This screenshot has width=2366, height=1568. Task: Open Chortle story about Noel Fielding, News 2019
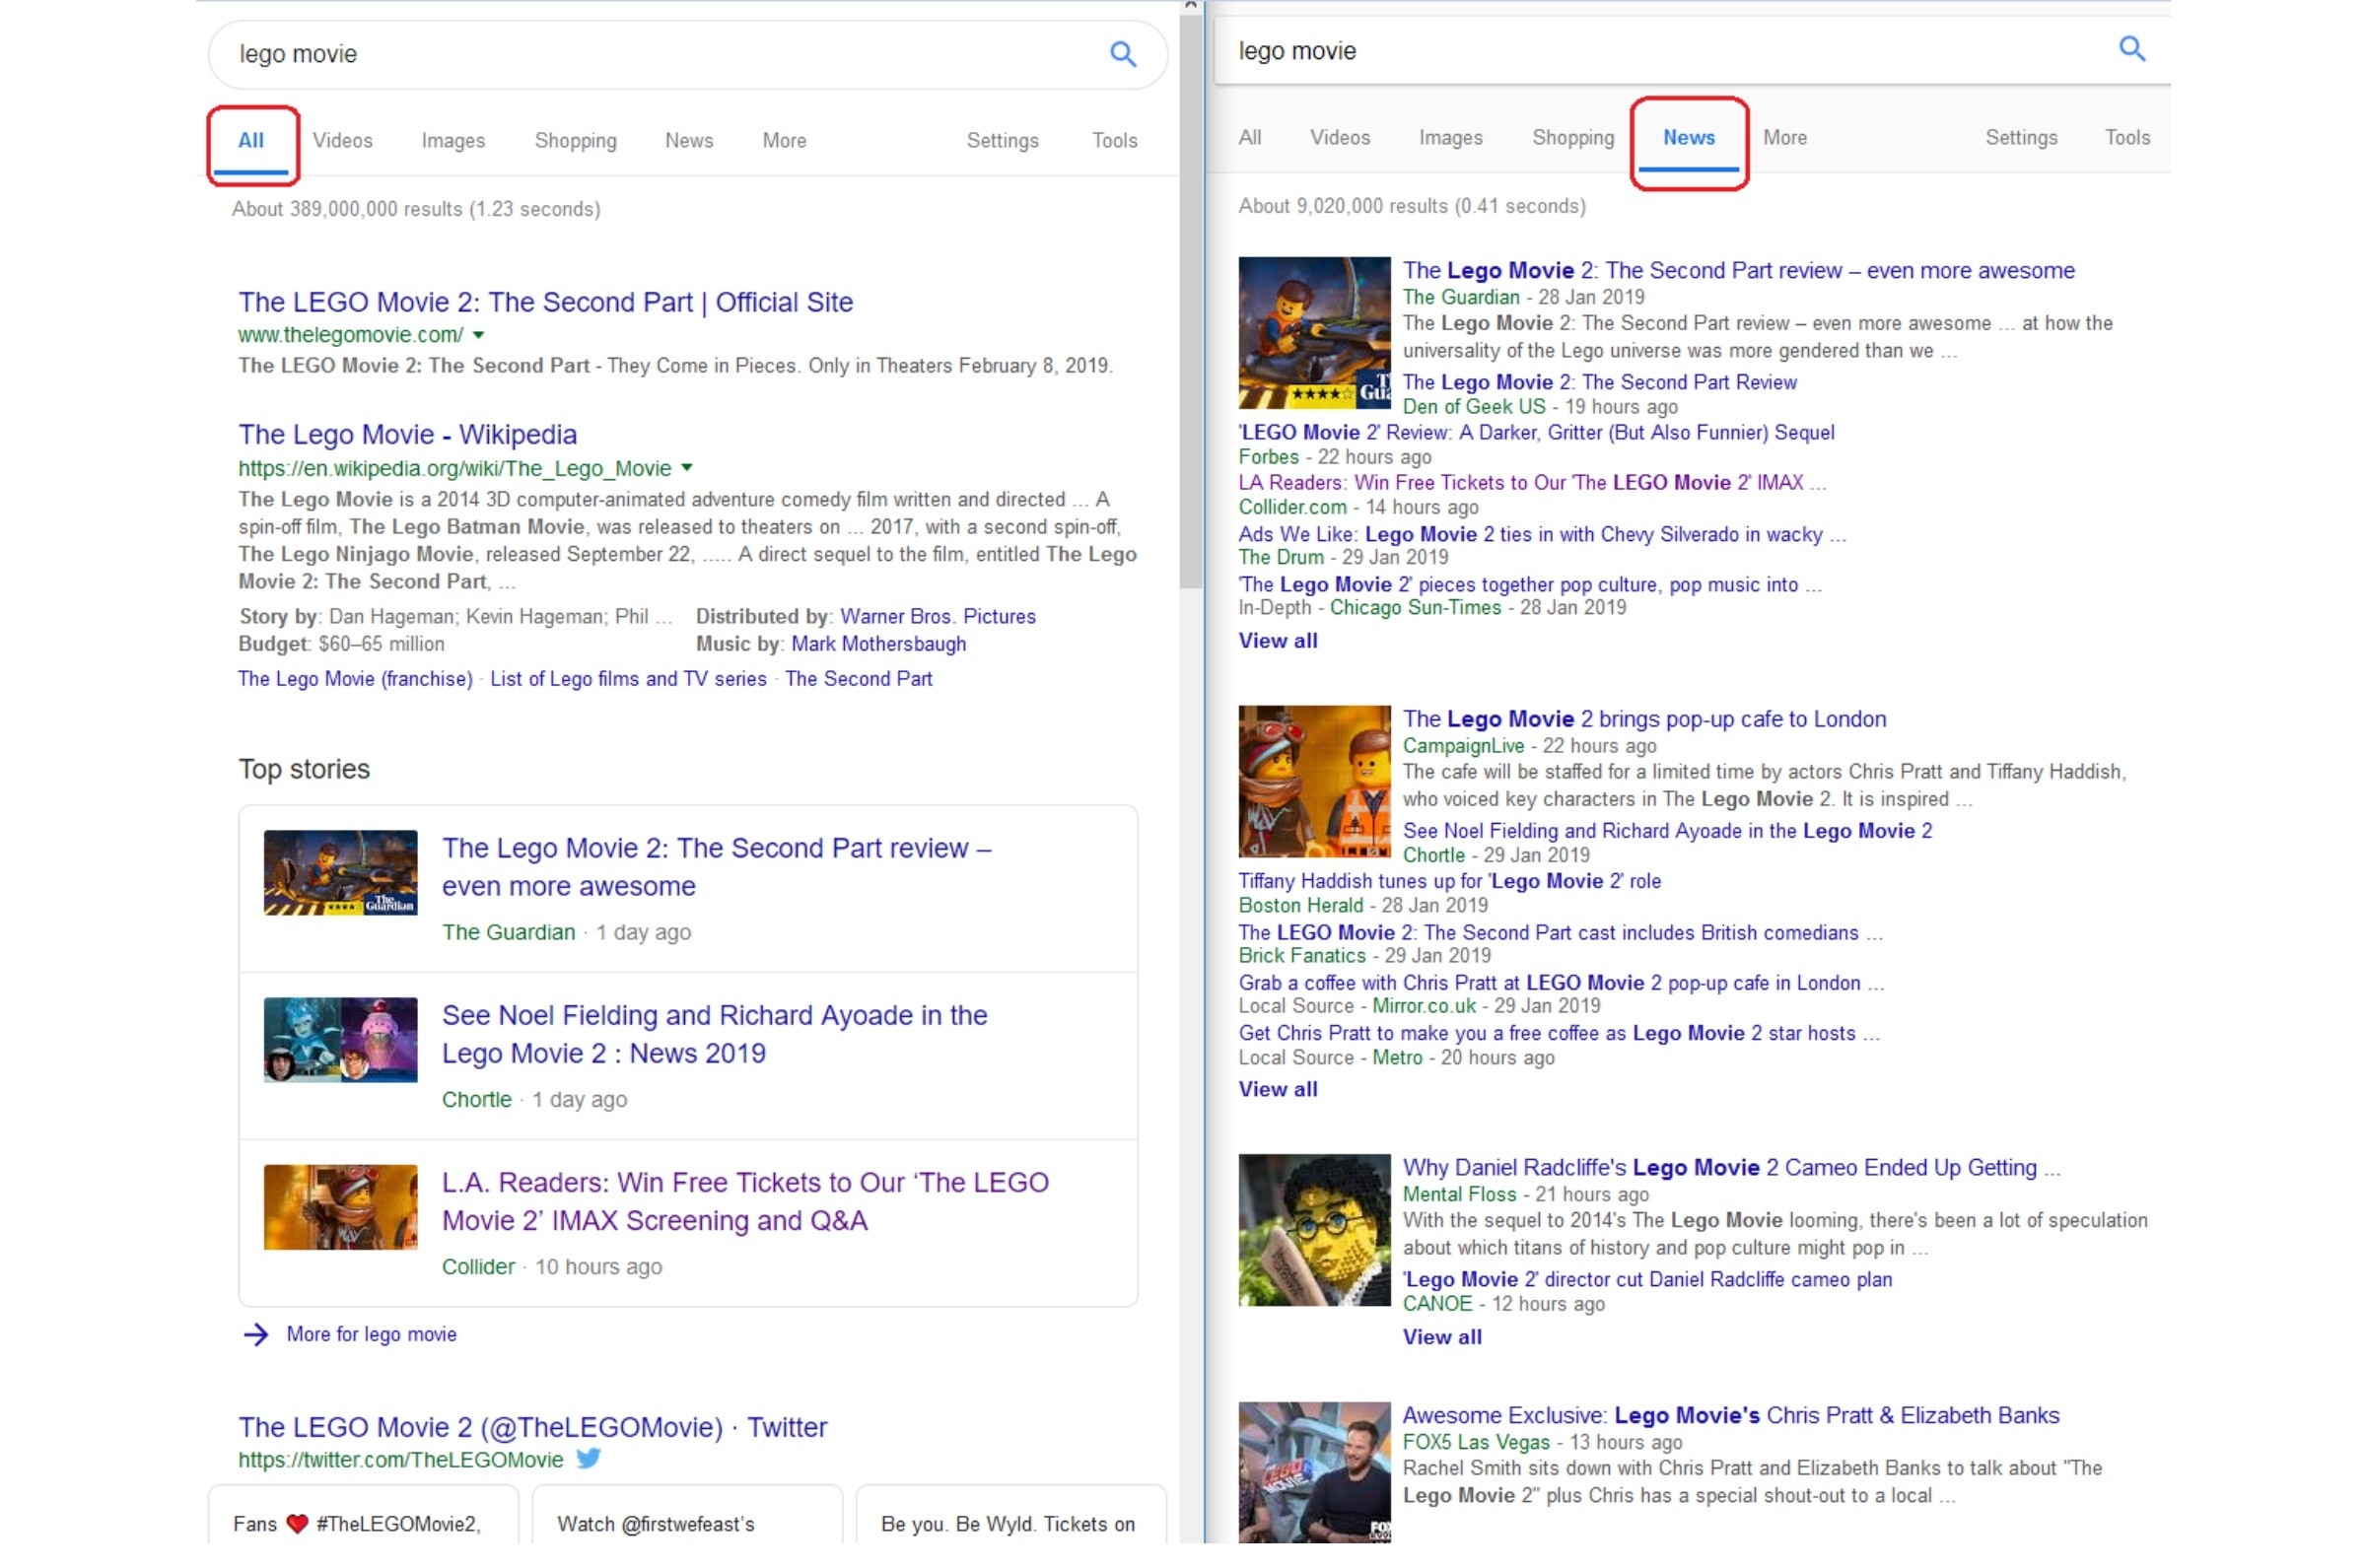coord(714,1034)
